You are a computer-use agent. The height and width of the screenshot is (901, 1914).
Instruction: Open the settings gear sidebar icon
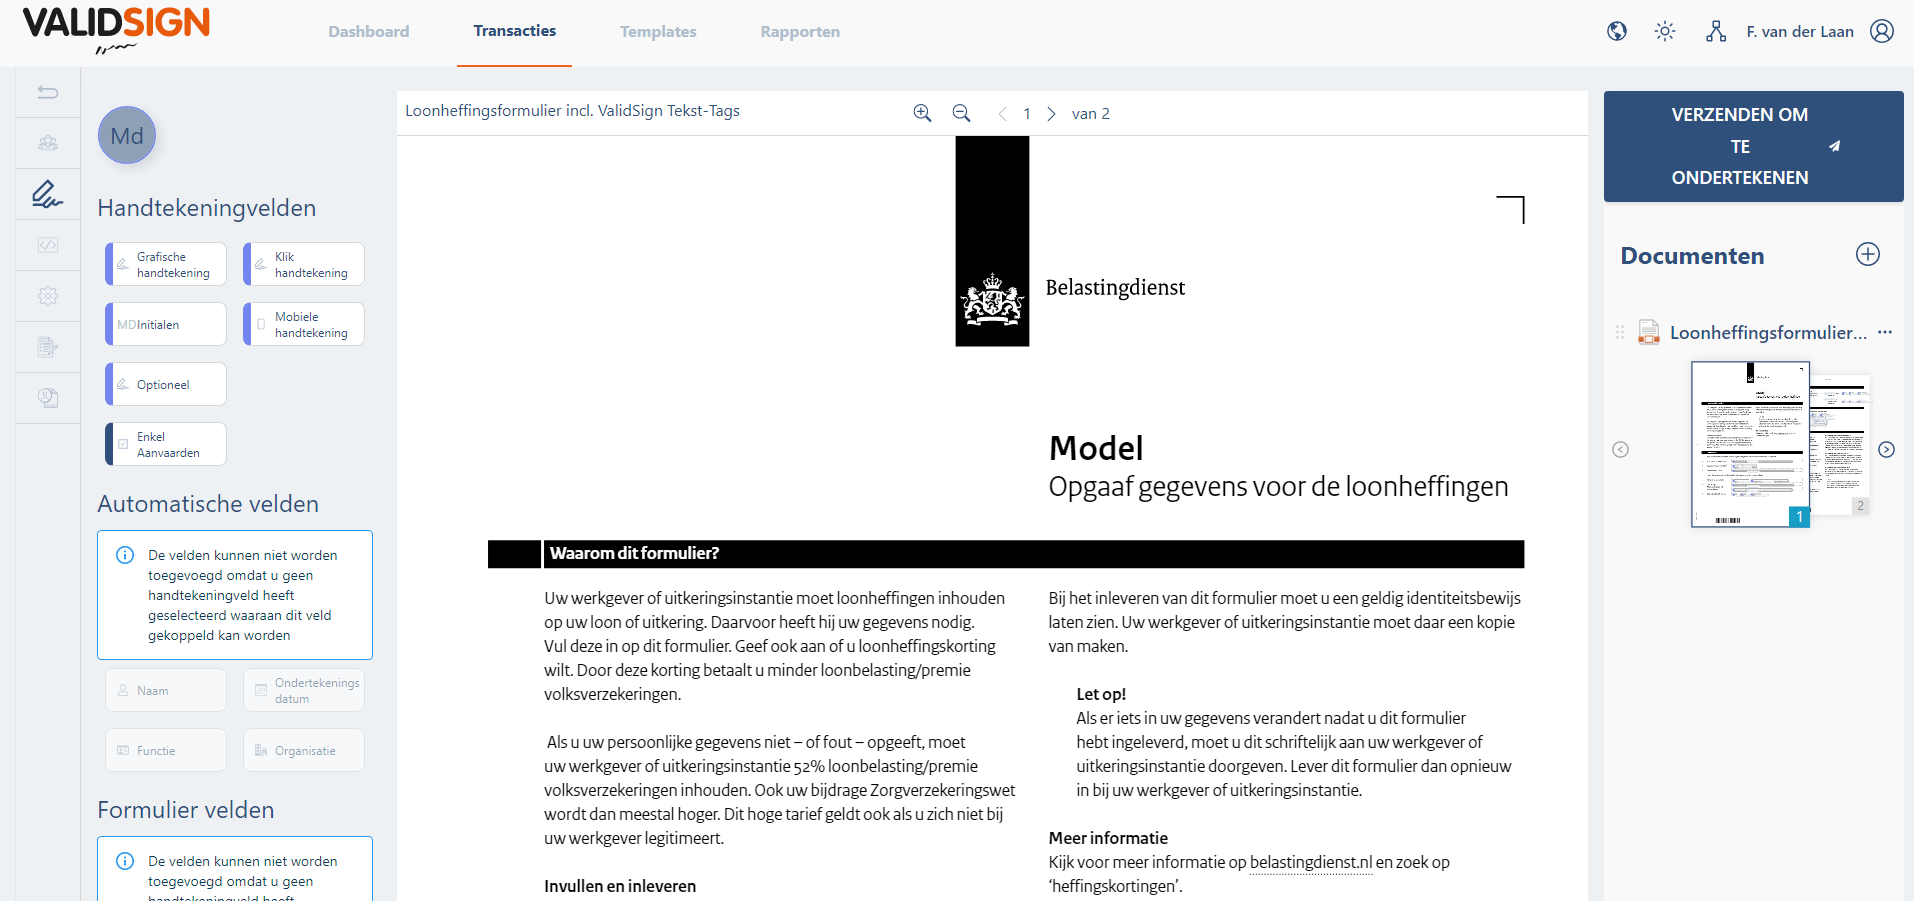point(48,296)
